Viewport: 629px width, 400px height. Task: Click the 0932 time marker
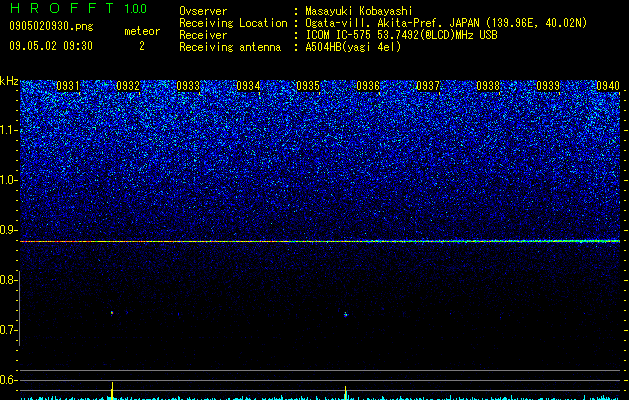(x=128, y=86)
